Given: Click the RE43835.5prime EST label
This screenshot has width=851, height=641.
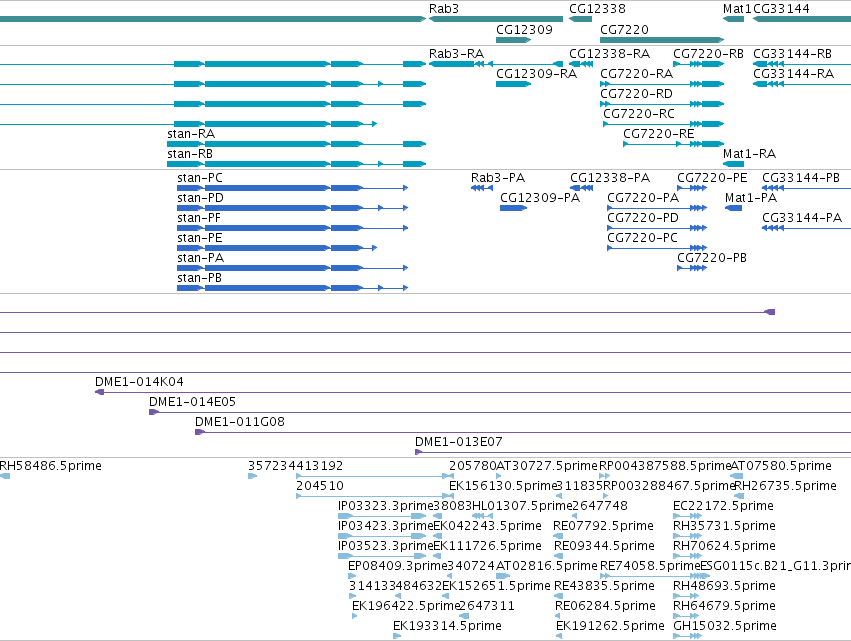Looking at the screenshot, I should pos(604,586).
